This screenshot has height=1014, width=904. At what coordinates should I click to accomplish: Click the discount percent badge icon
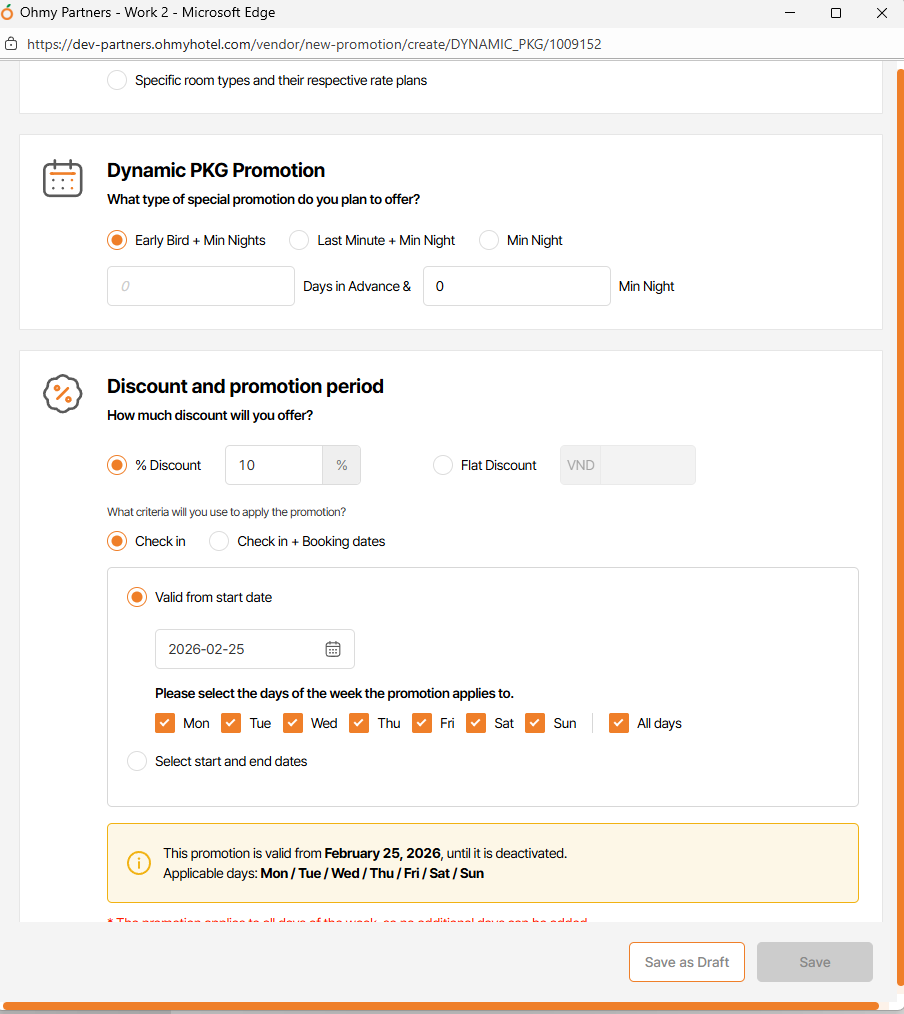point(63,393)
